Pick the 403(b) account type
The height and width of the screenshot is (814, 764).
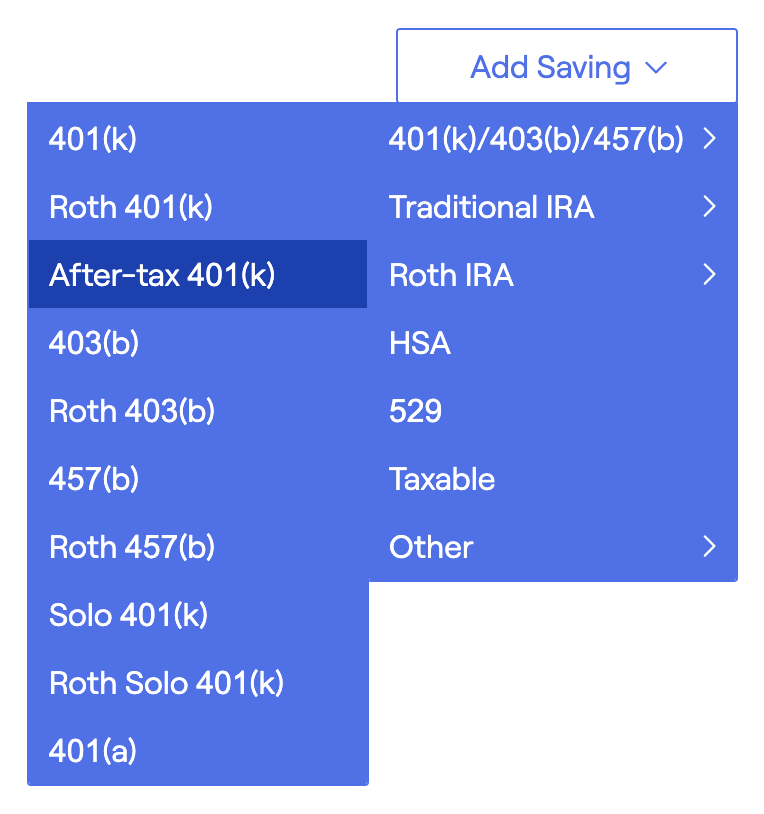(198, 342)
